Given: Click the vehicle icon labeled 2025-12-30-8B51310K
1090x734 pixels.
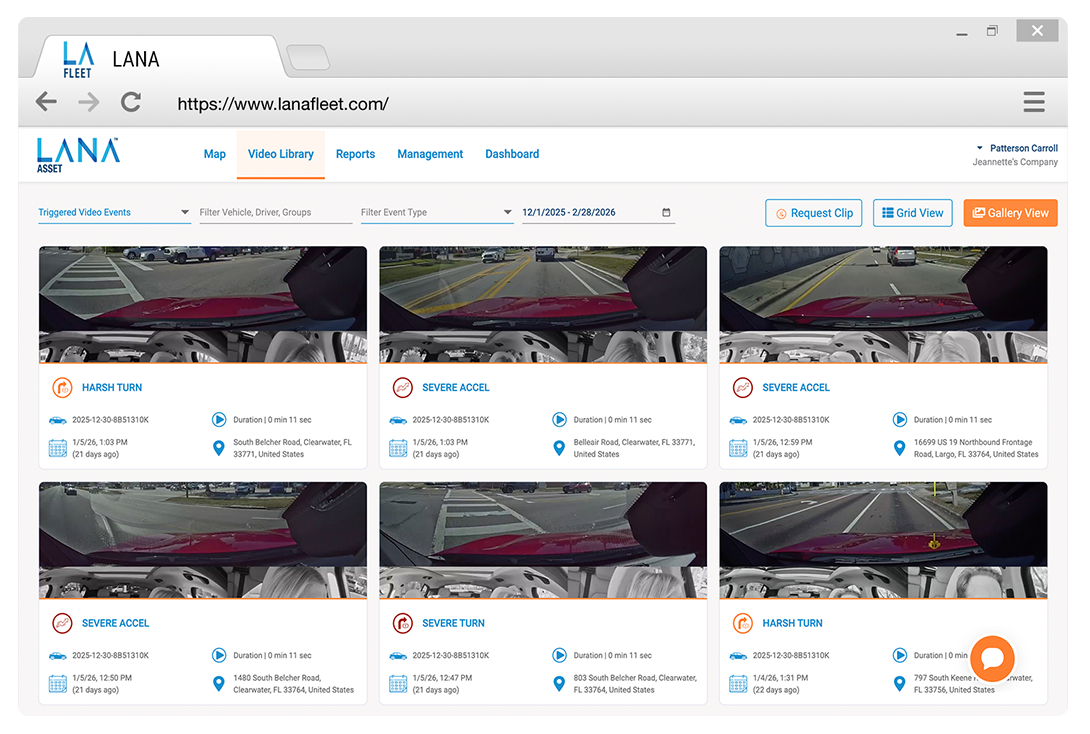Looking at the screenshot, I should tap(57, 419).
